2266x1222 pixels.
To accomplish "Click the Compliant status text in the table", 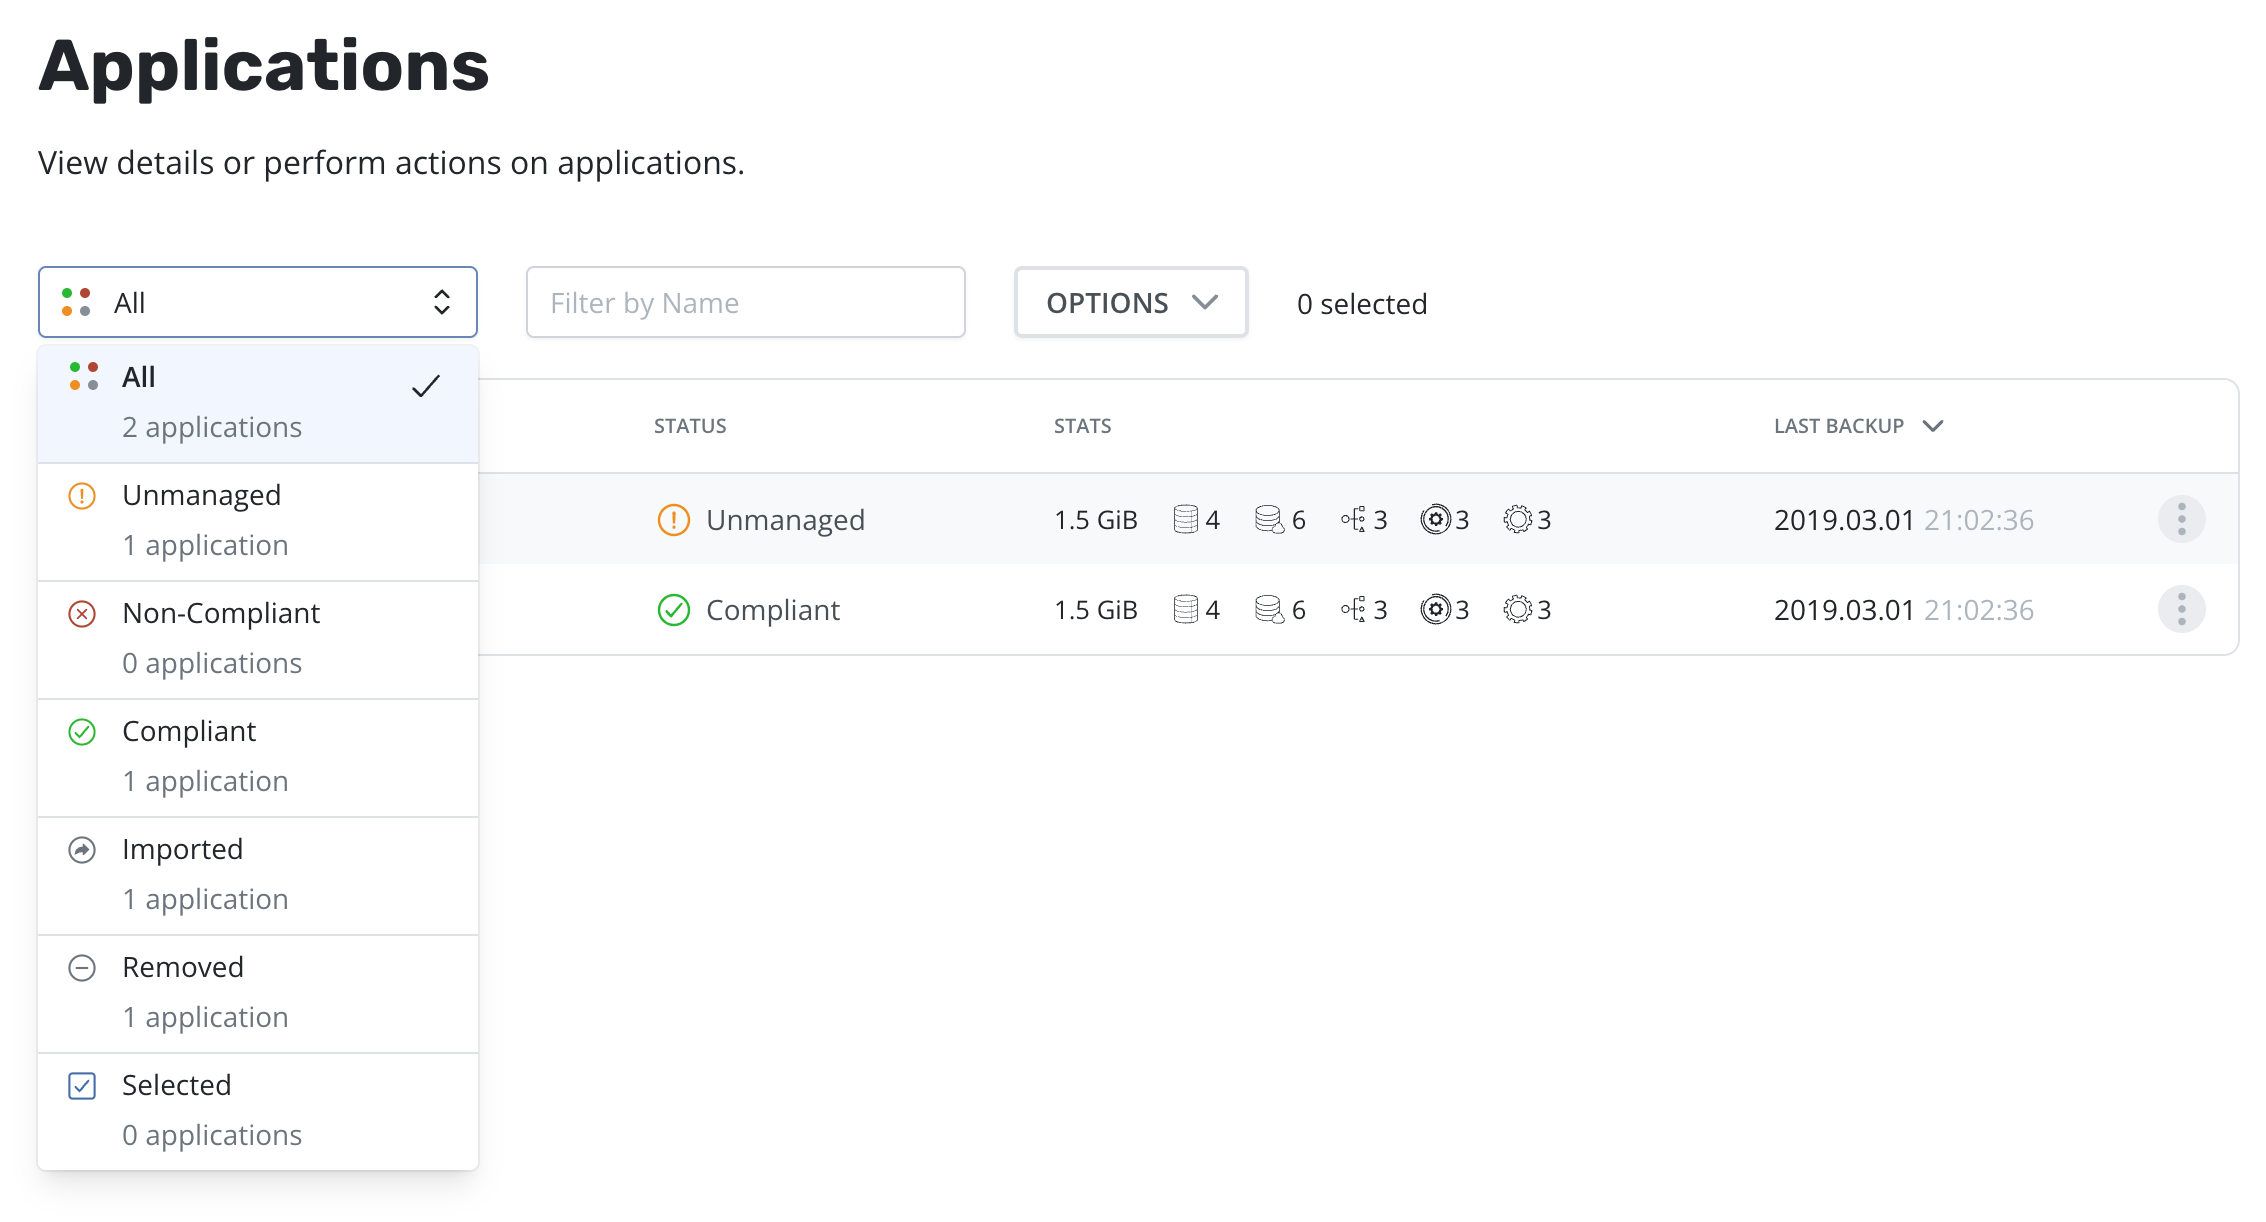I will coord(773,610).
